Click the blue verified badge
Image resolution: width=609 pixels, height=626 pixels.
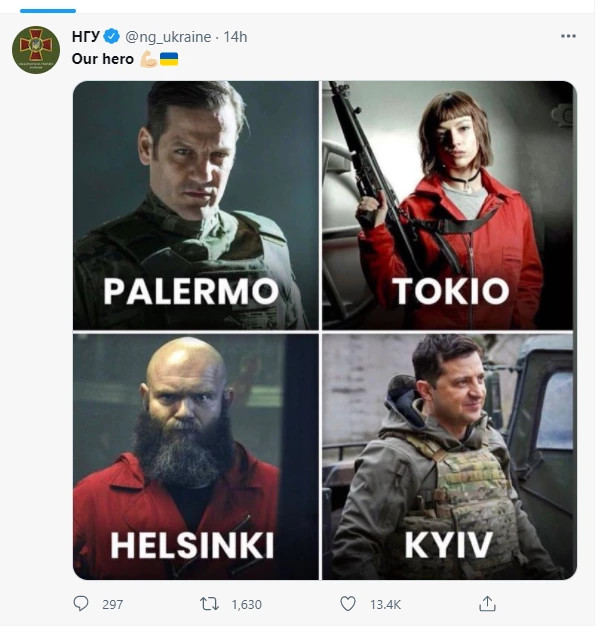pyautogui.click(x=111, y=36)
